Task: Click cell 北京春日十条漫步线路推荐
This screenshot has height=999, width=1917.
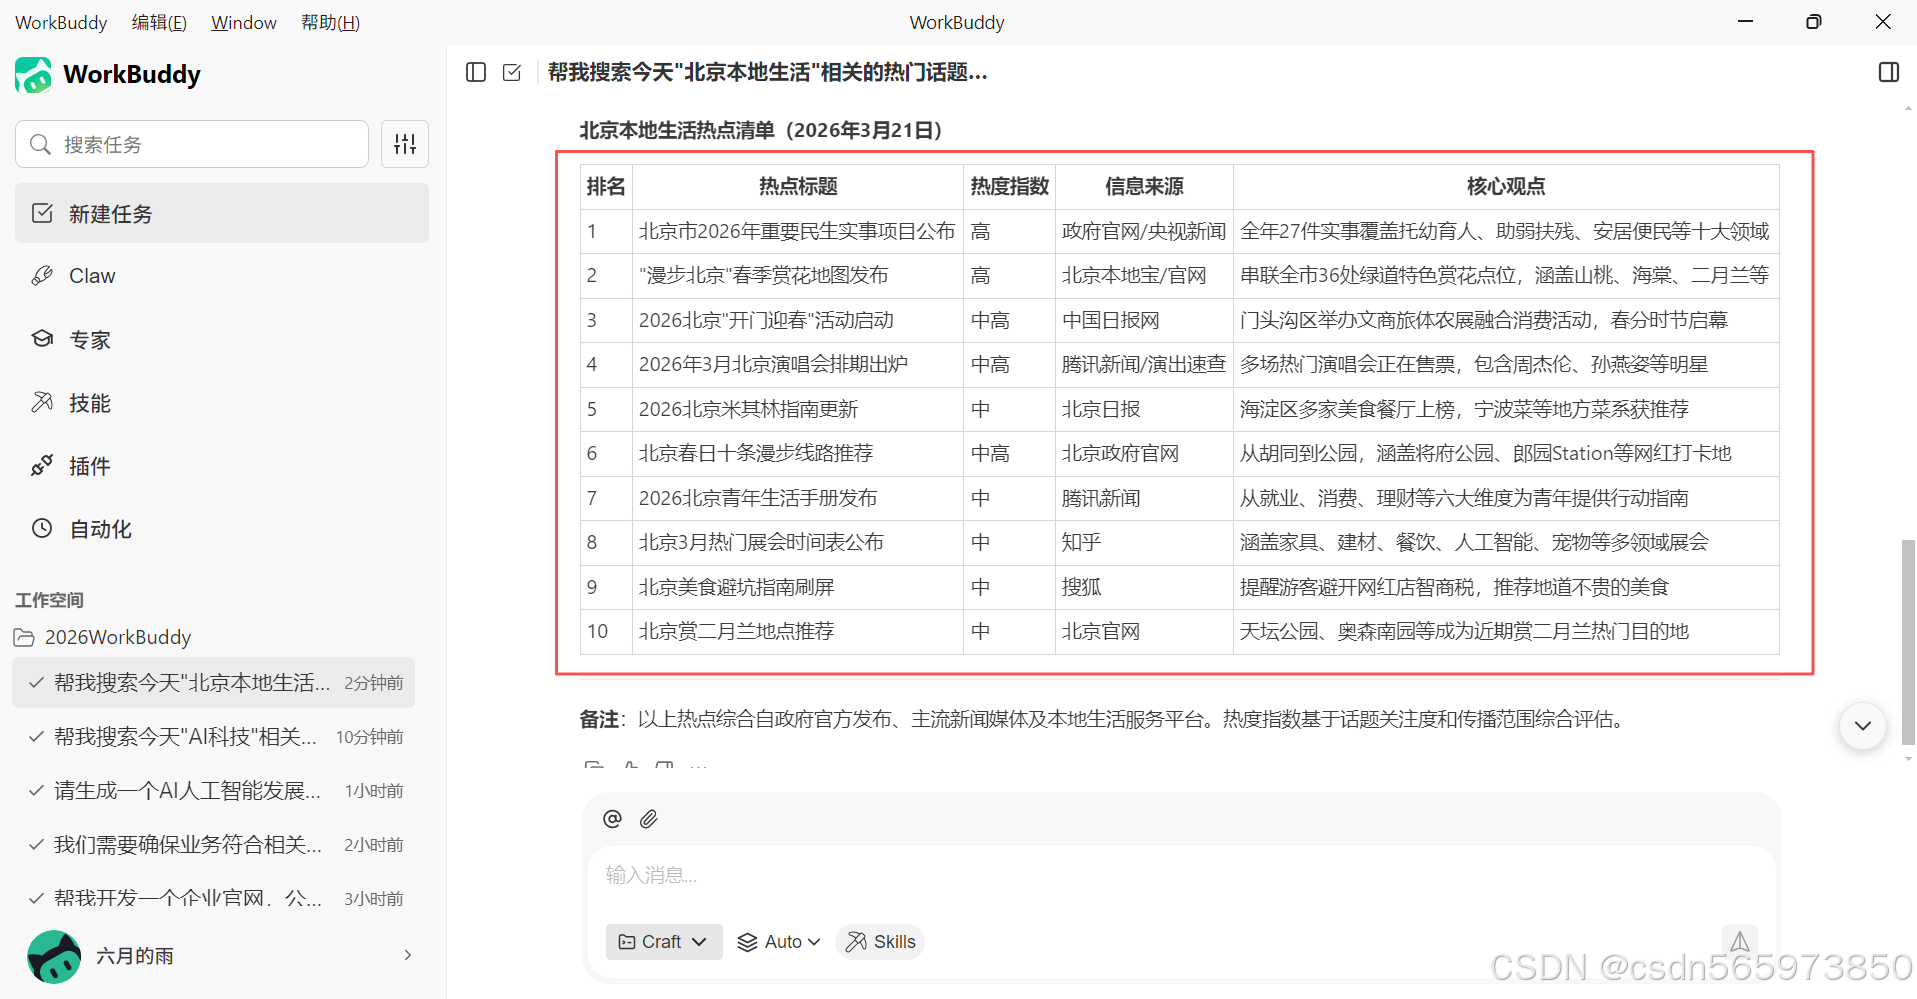Action: (x=797, y=453)
